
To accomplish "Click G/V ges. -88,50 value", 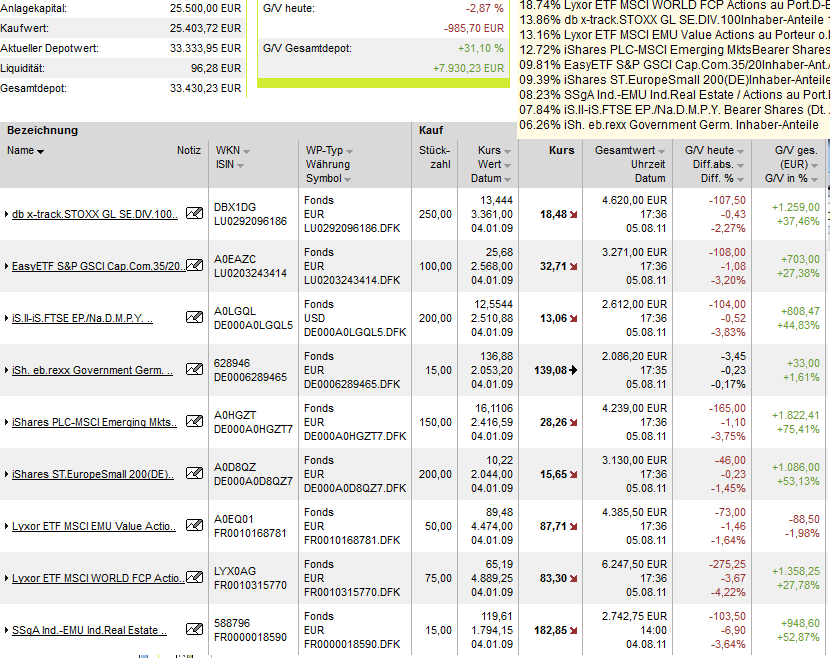I will coord(804,519).
